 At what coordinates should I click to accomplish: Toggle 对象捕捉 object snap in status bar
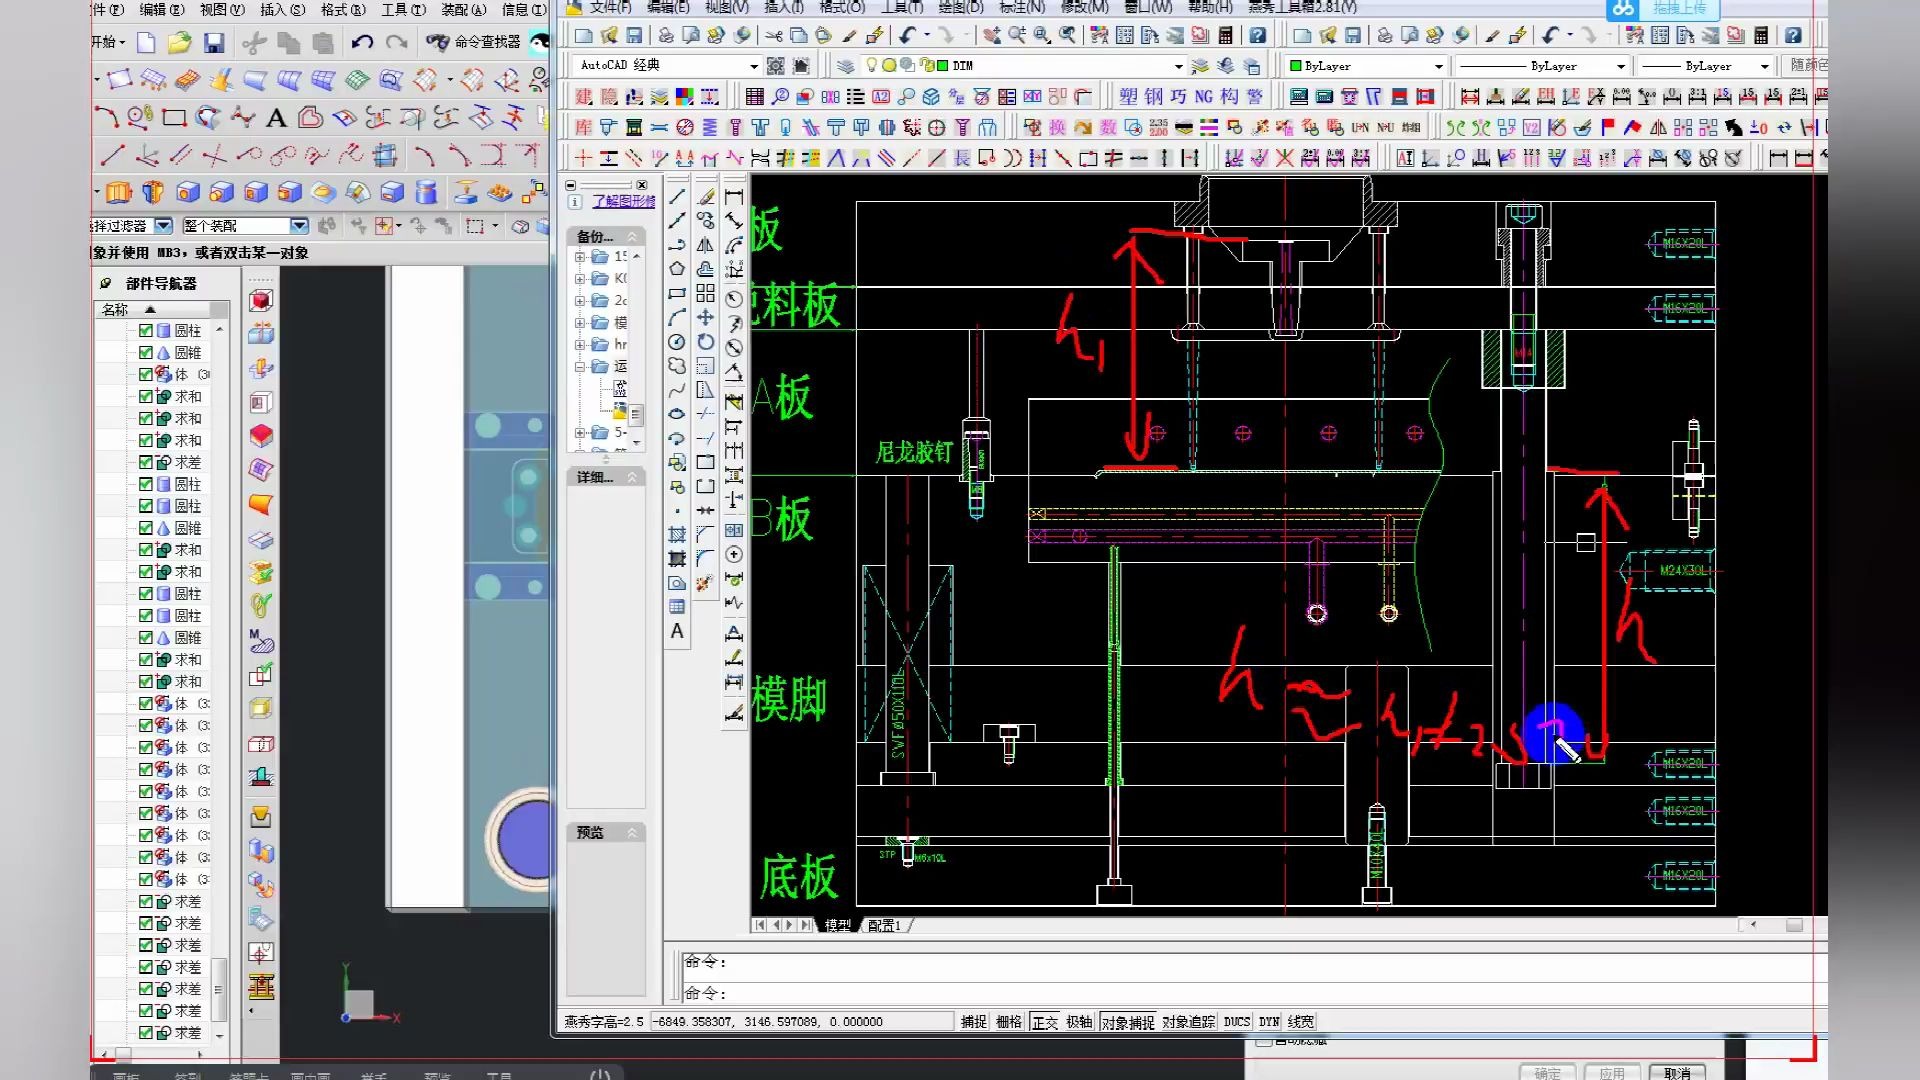(x=1127, y=1022)
